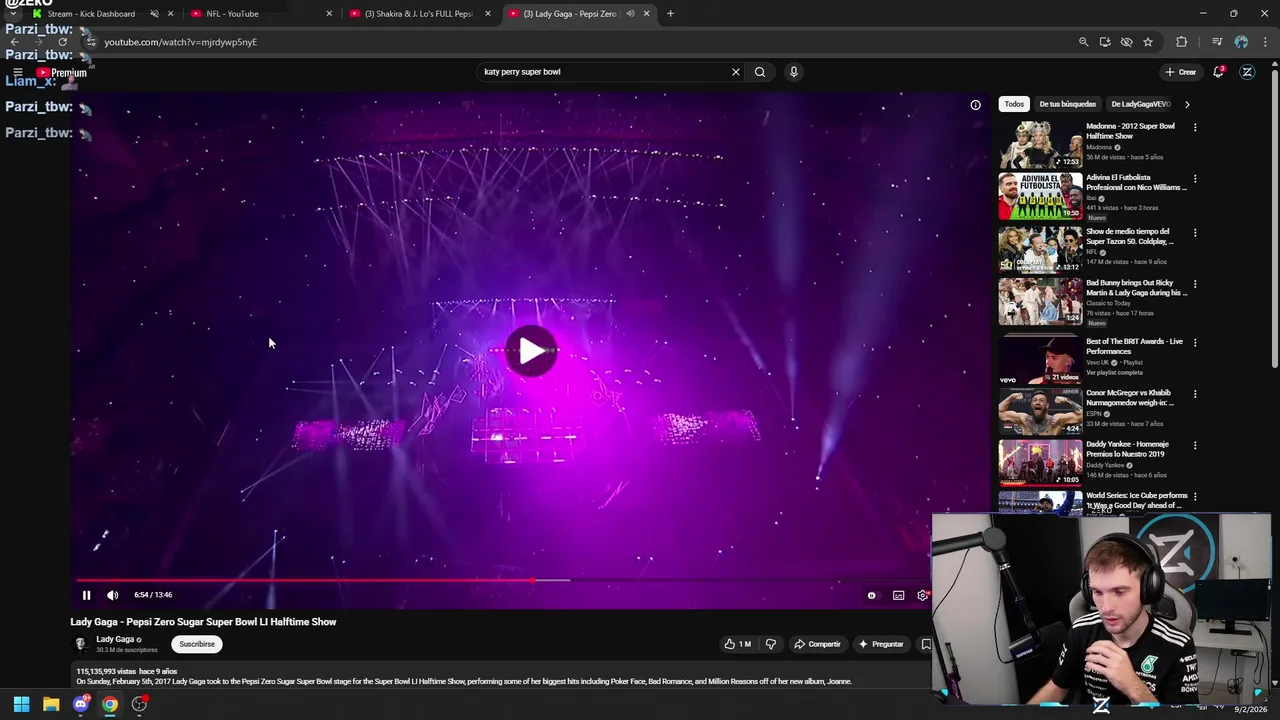Open Discord from the taskbar
1280x720 pixels.
point(81,704)
